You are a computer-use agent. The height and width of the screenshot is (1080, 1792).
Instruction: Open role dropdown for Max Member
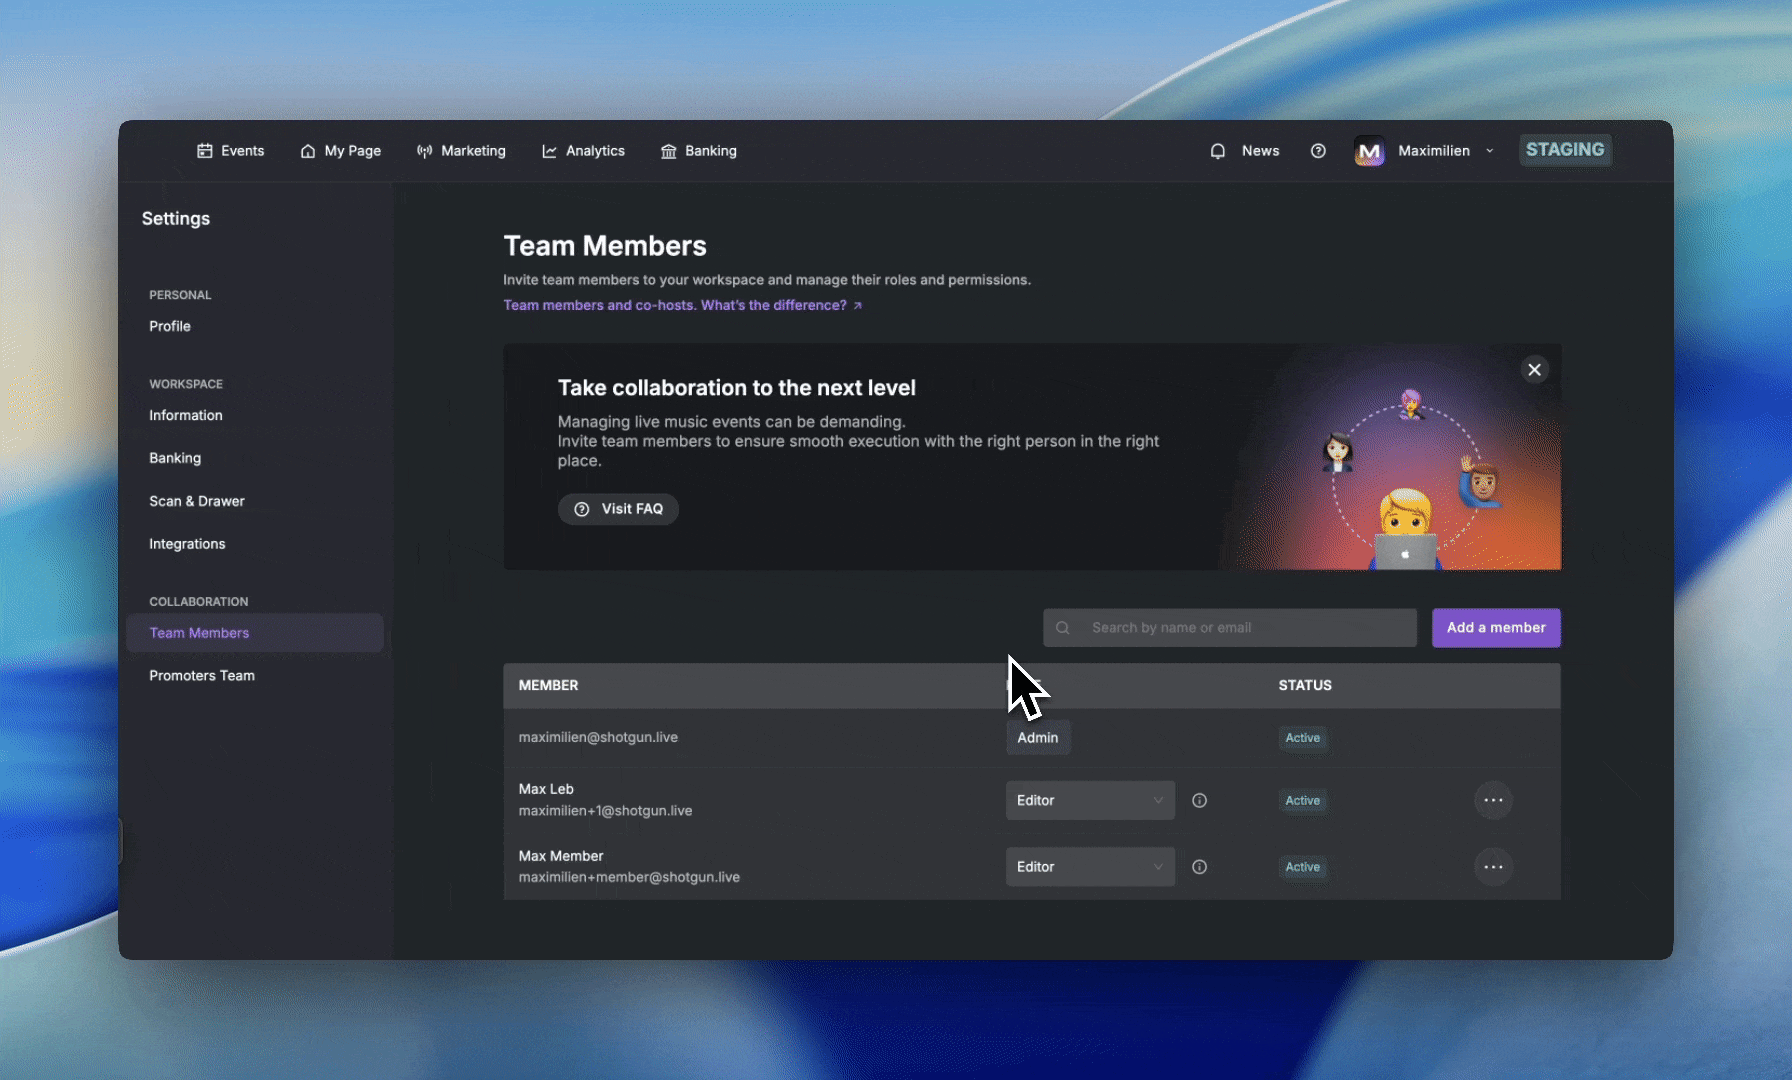[x=1090, y=867]
